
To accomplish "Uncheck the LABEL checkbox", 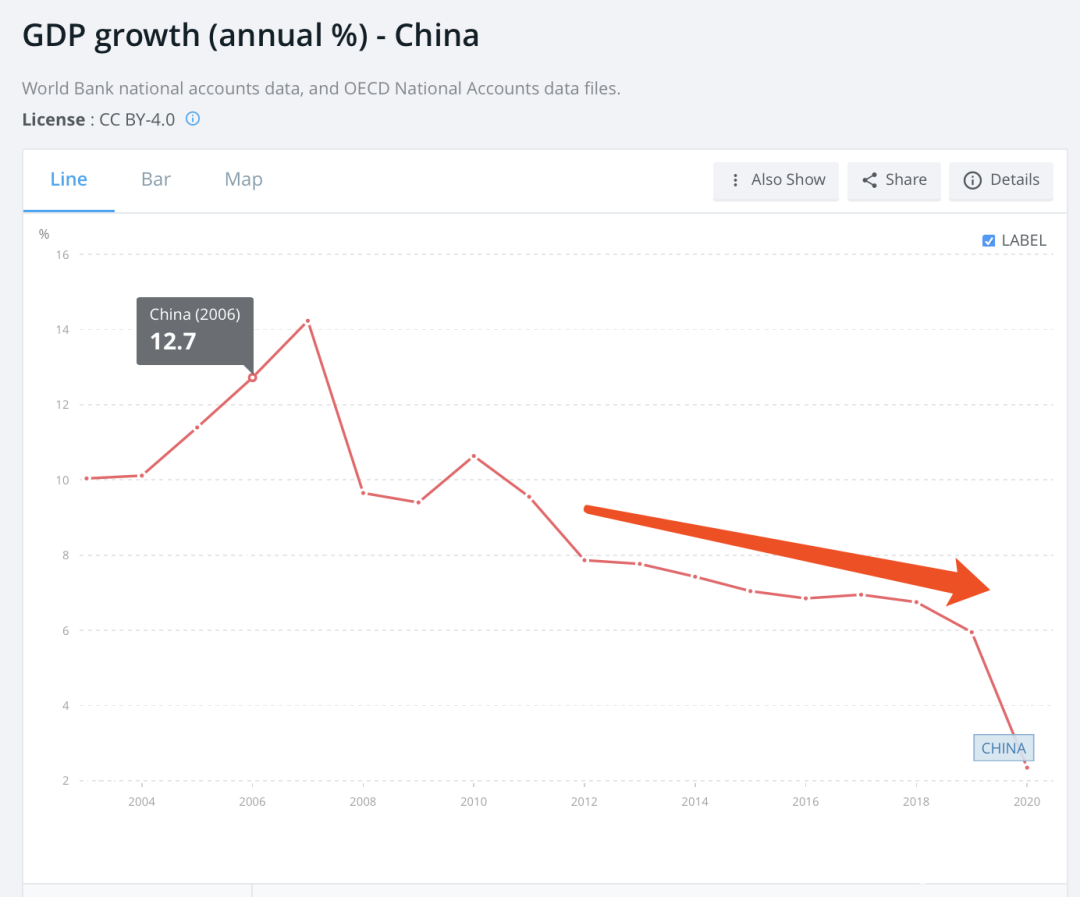I will point(989,240).
